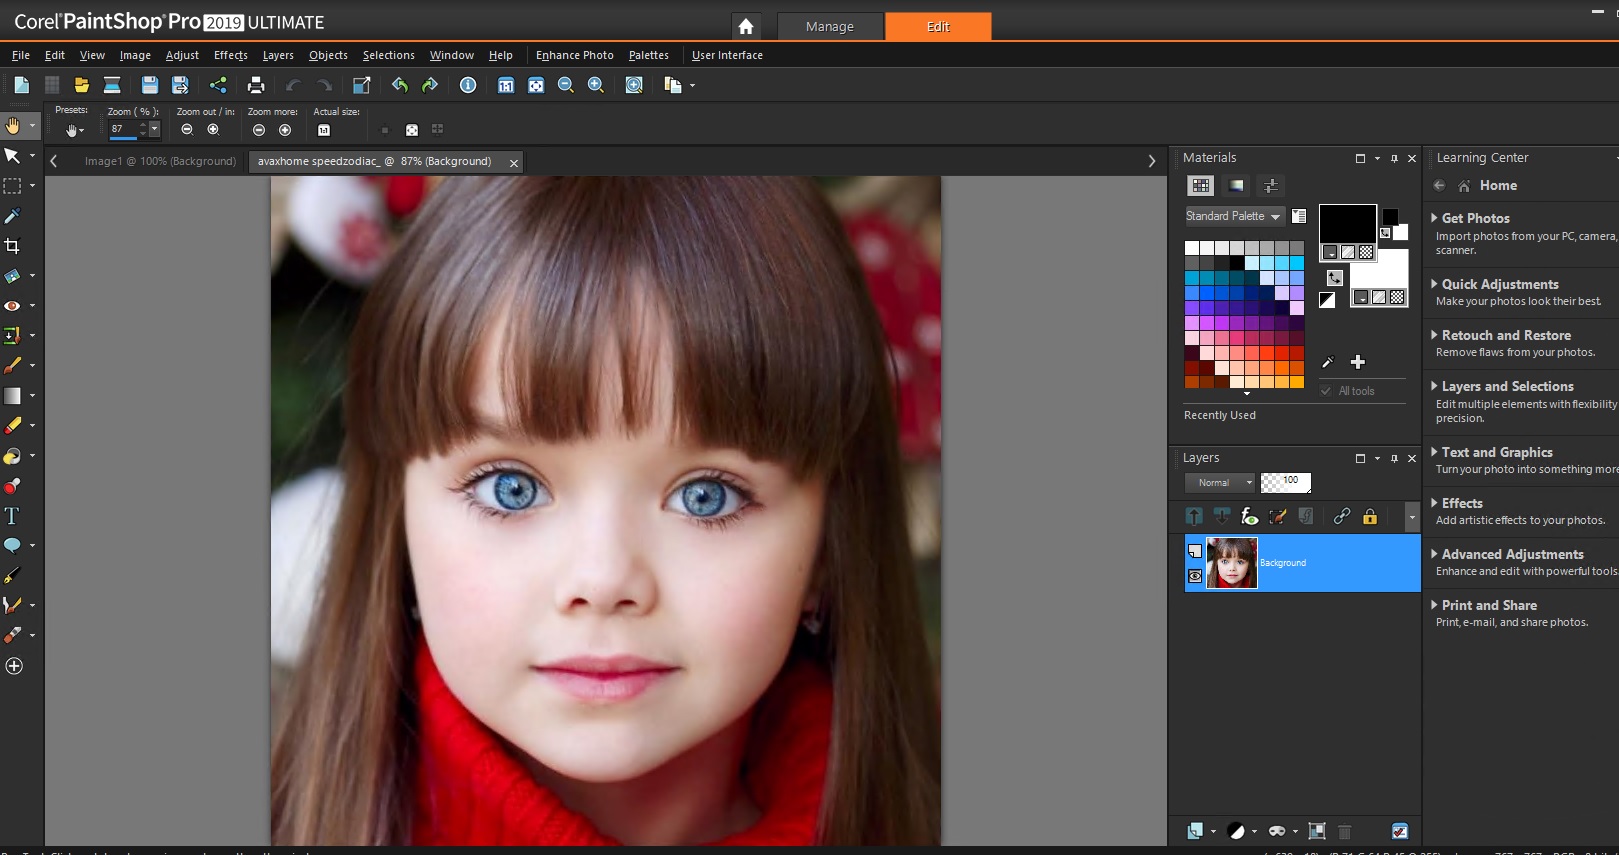This screenshot has width=1619, height=855.
Task: Click the zoom out magnifier icon
Action: coord(566,85)
